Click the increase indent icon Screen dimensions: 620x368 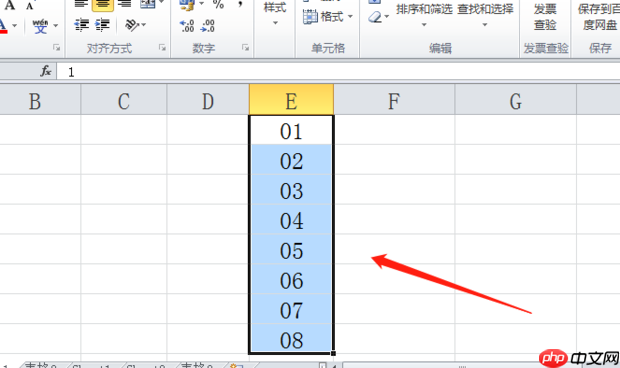pyautogui.click(x=102, y=25)
